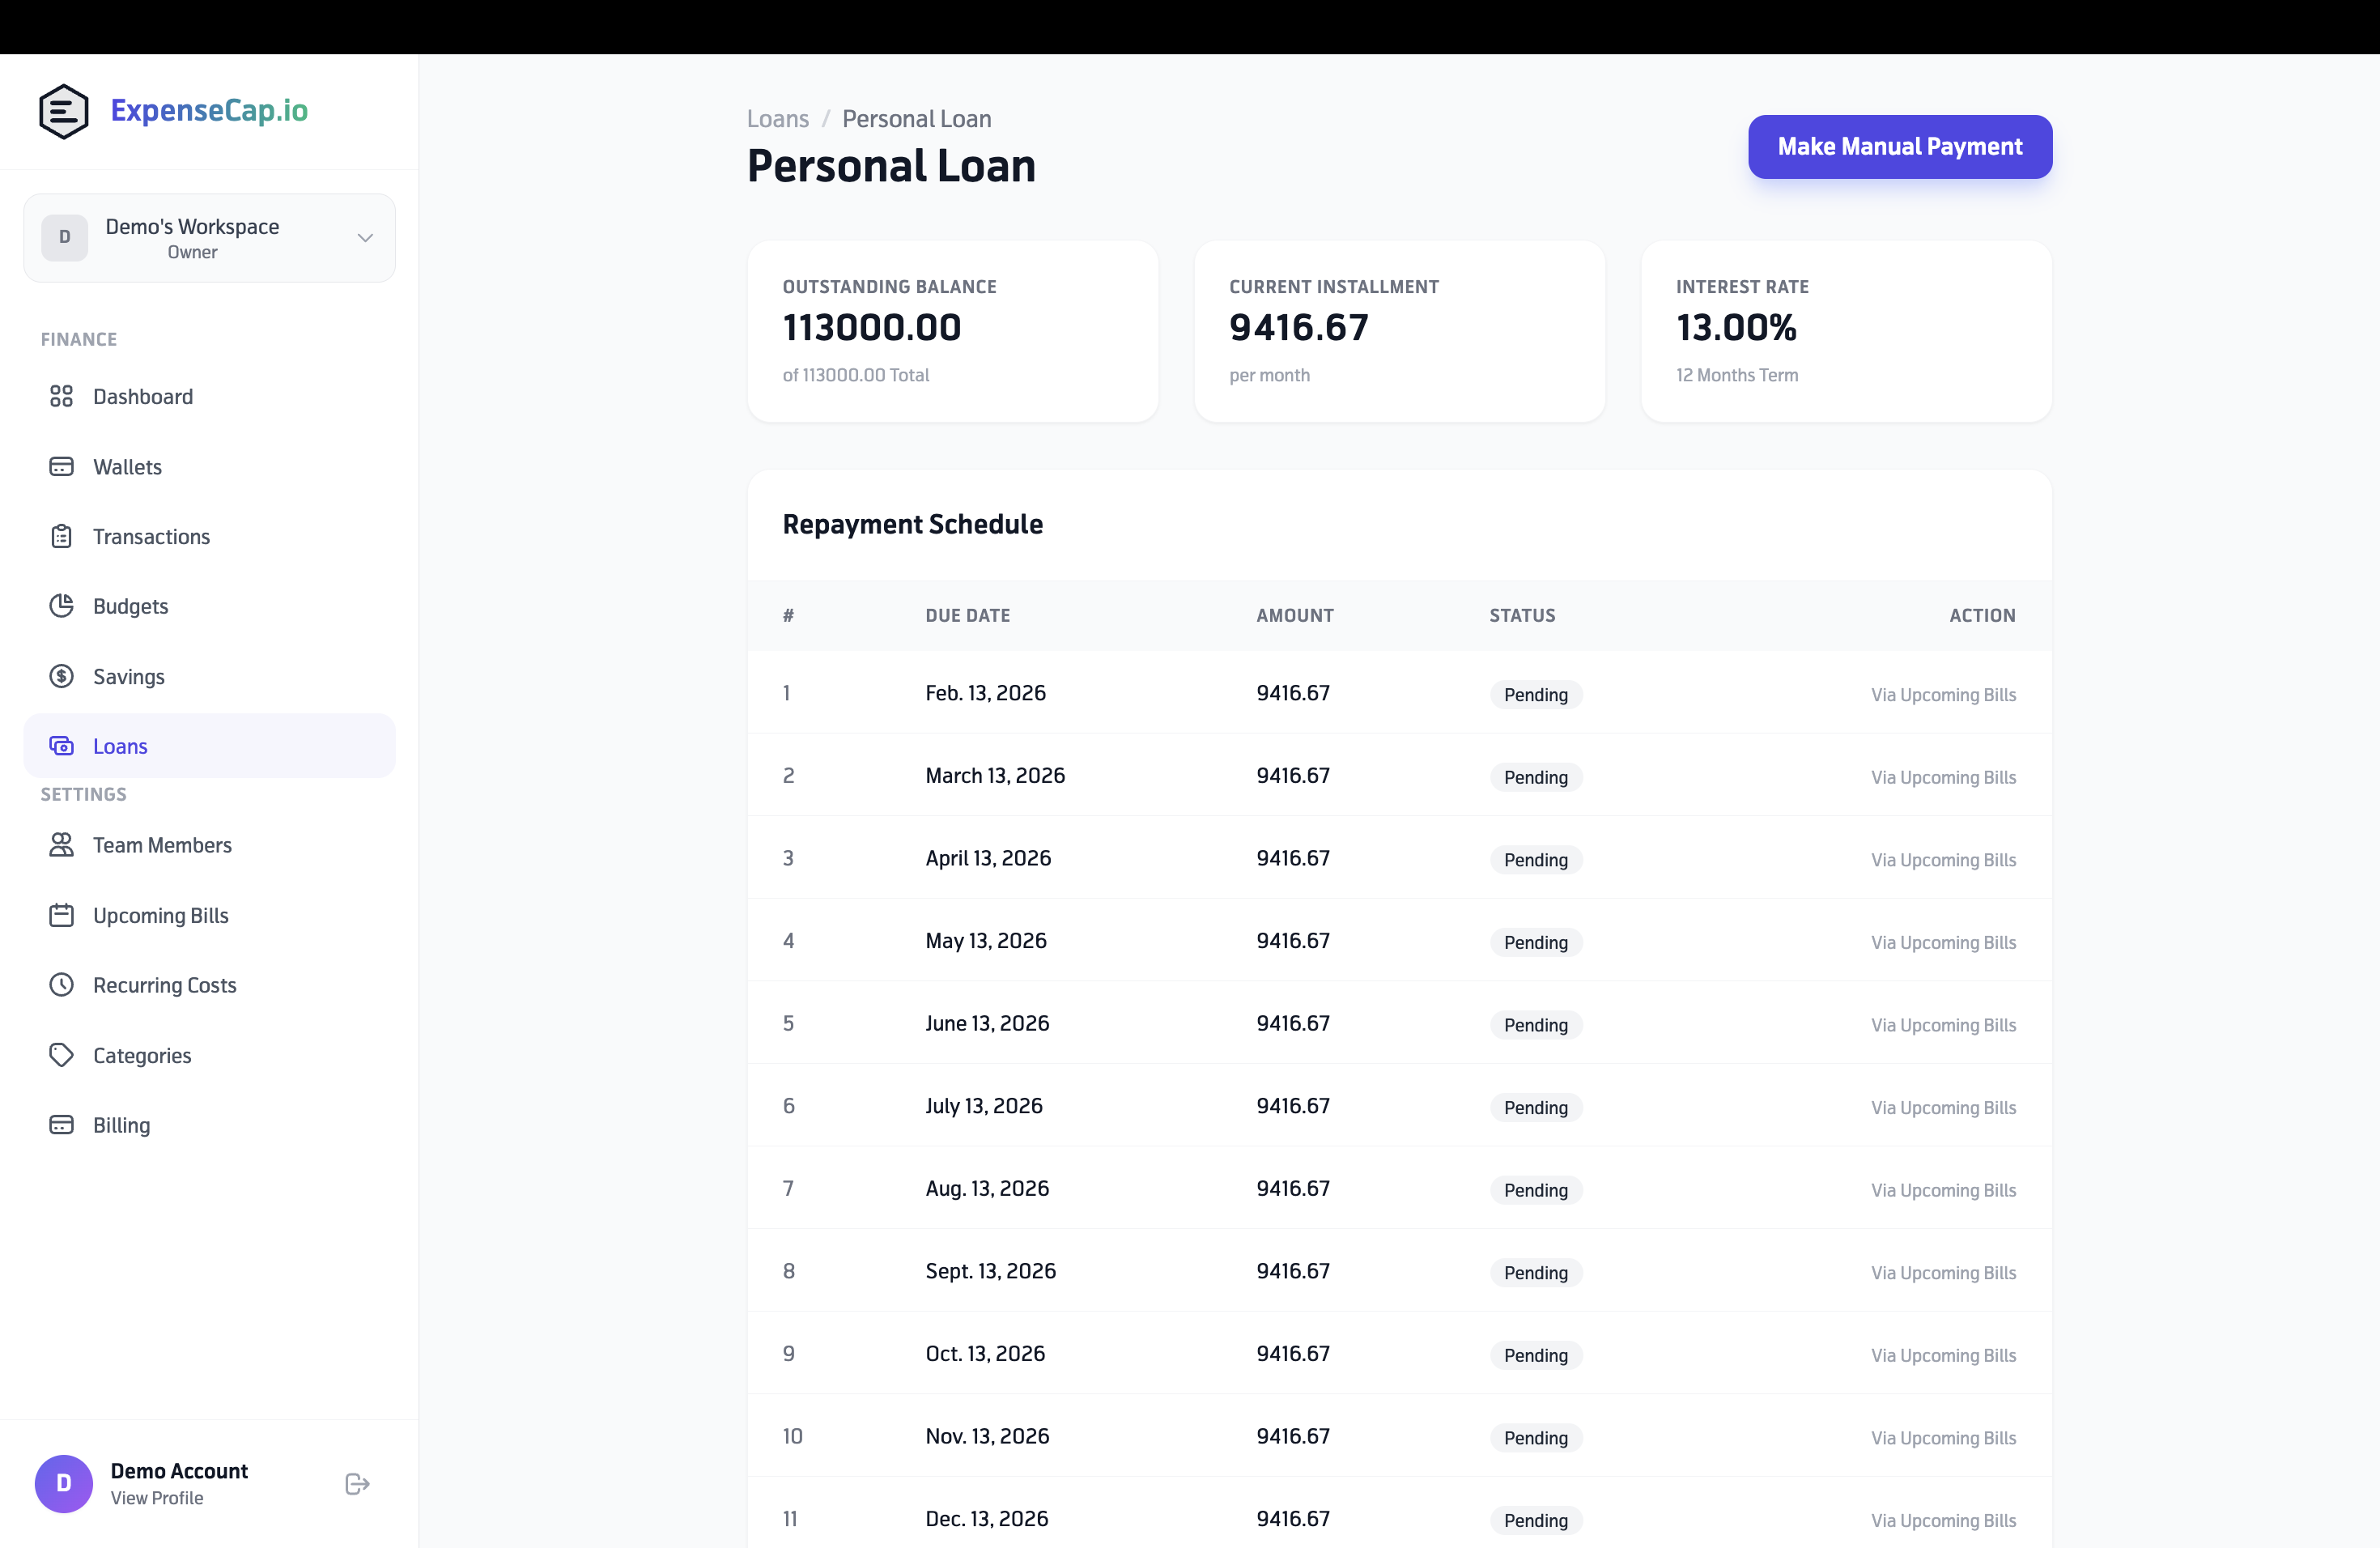Select the Dashboard grid icon
Screen dimensions: 2380x1548
point(62,396)
